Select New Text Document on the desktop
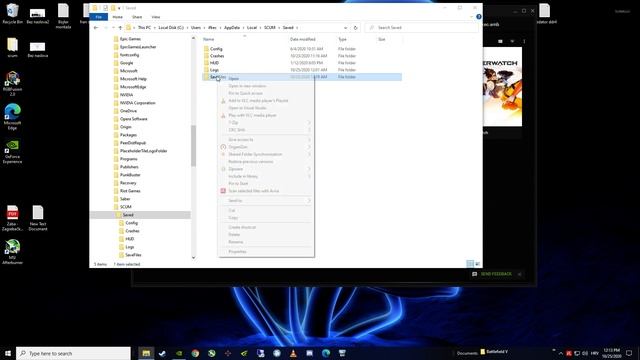 (38, 218)
